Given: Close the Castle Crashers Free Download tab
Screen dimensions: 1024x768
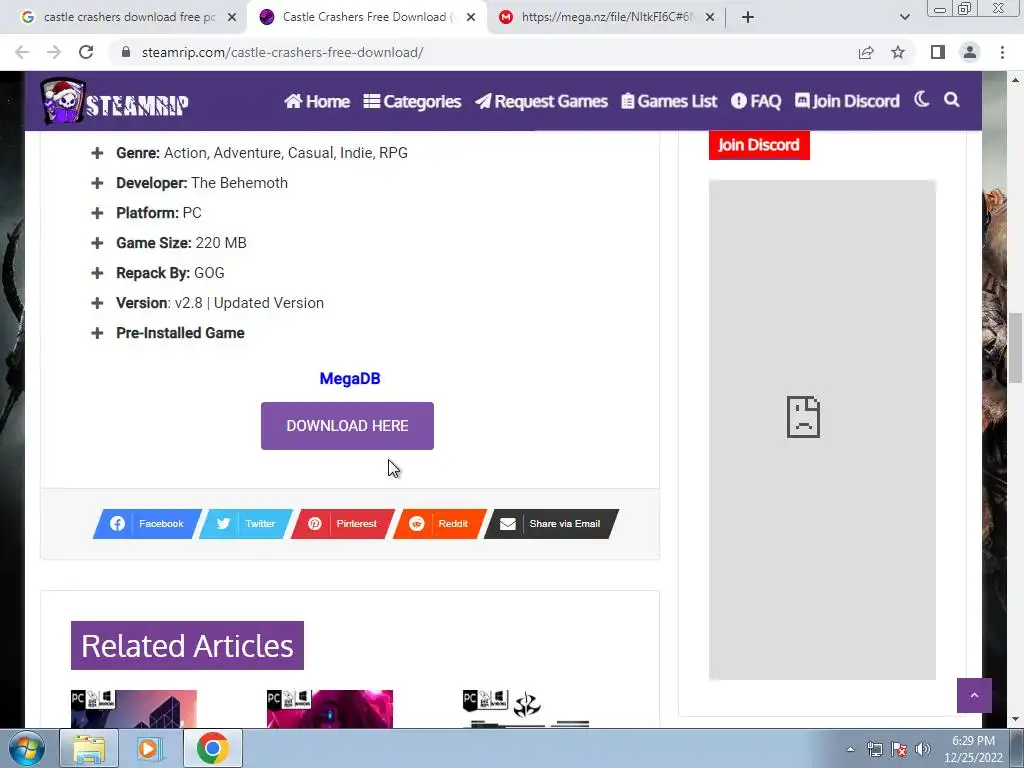Looking at the screenshot, I should [x=471, y=17].
